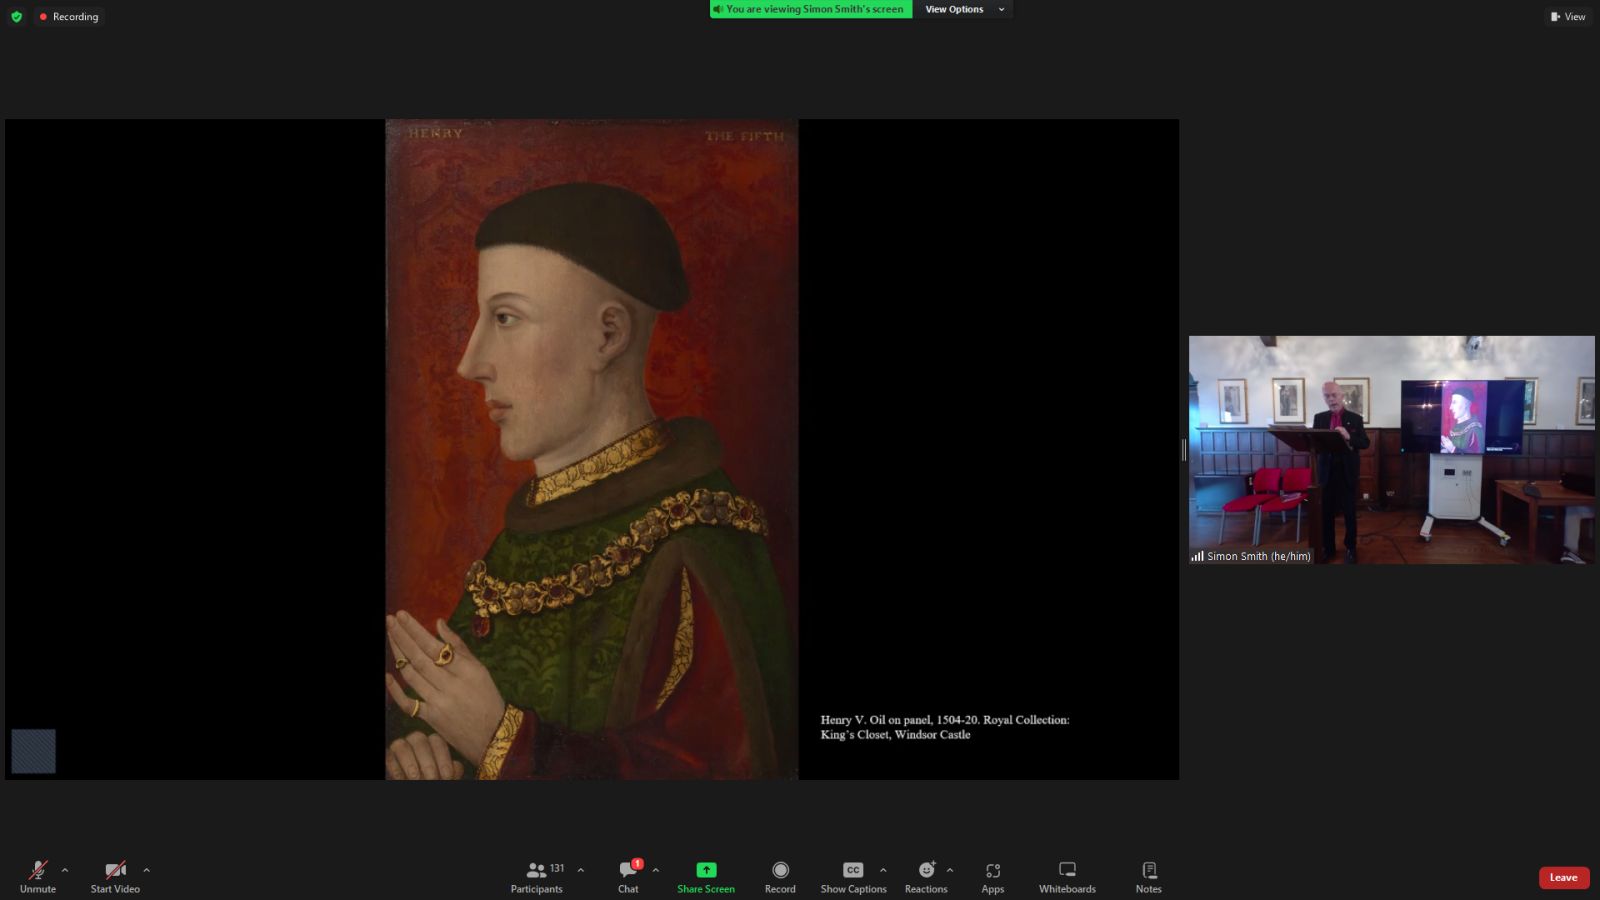Open the Apps panel
This screenshot has height=900, width=1600.
[992, 876]
